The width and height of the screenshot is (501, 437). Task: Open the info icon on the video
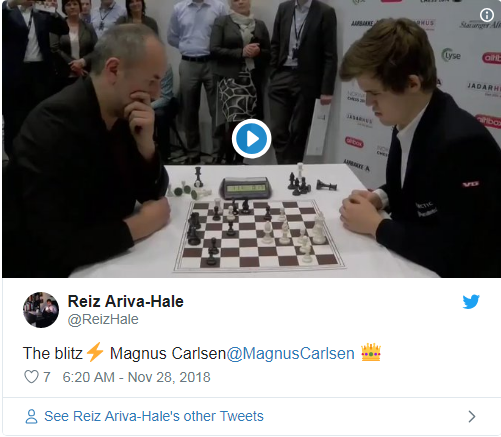click(487, 15)
